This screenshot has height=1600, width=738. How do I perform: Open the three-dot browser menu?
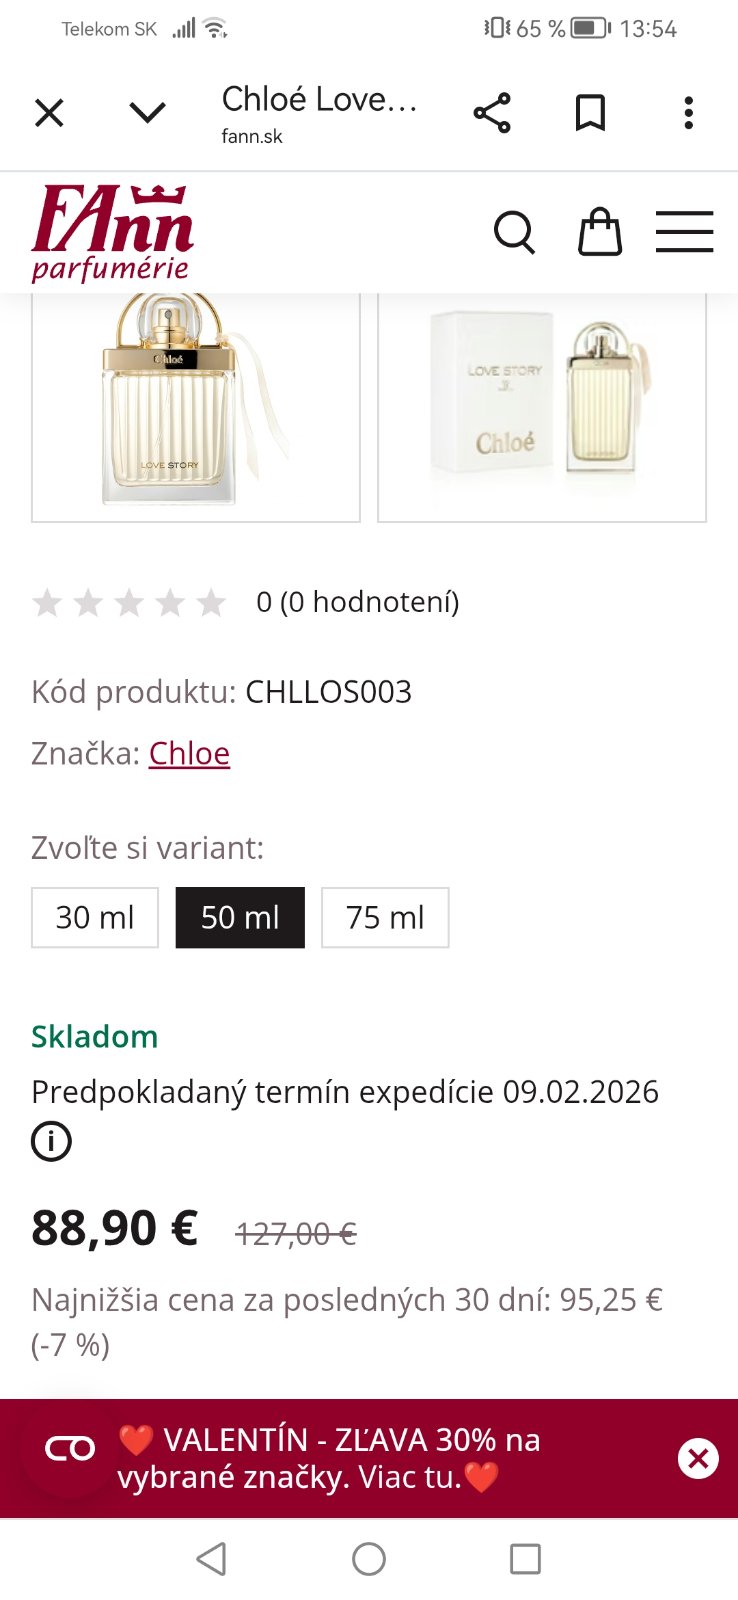point(688,113)
